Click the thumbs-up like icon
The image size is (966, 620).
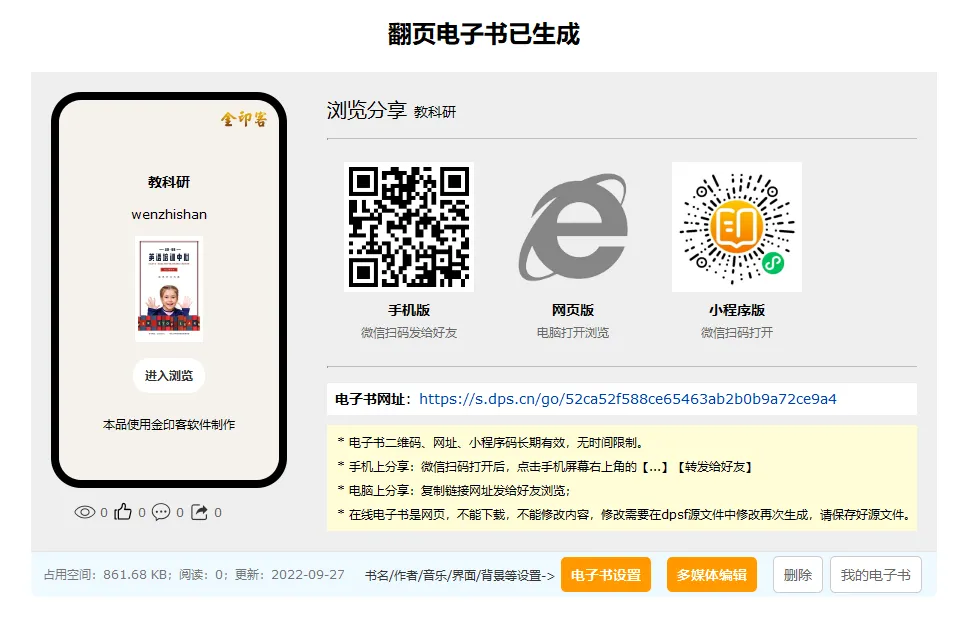(x=123, y=512)
